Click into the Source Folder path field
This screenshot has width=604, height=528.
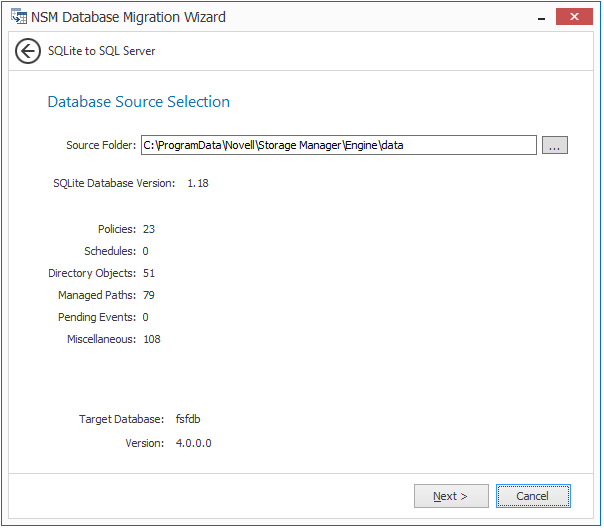tap(339, 145)
